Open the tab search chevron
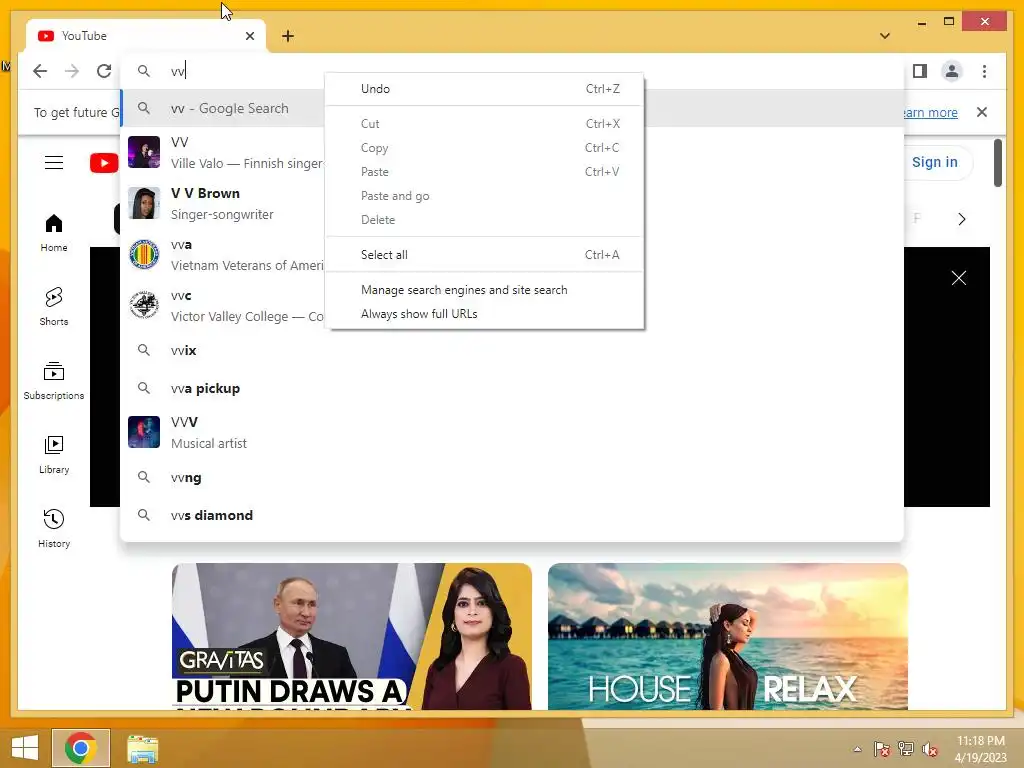 [x=885, y=36]
